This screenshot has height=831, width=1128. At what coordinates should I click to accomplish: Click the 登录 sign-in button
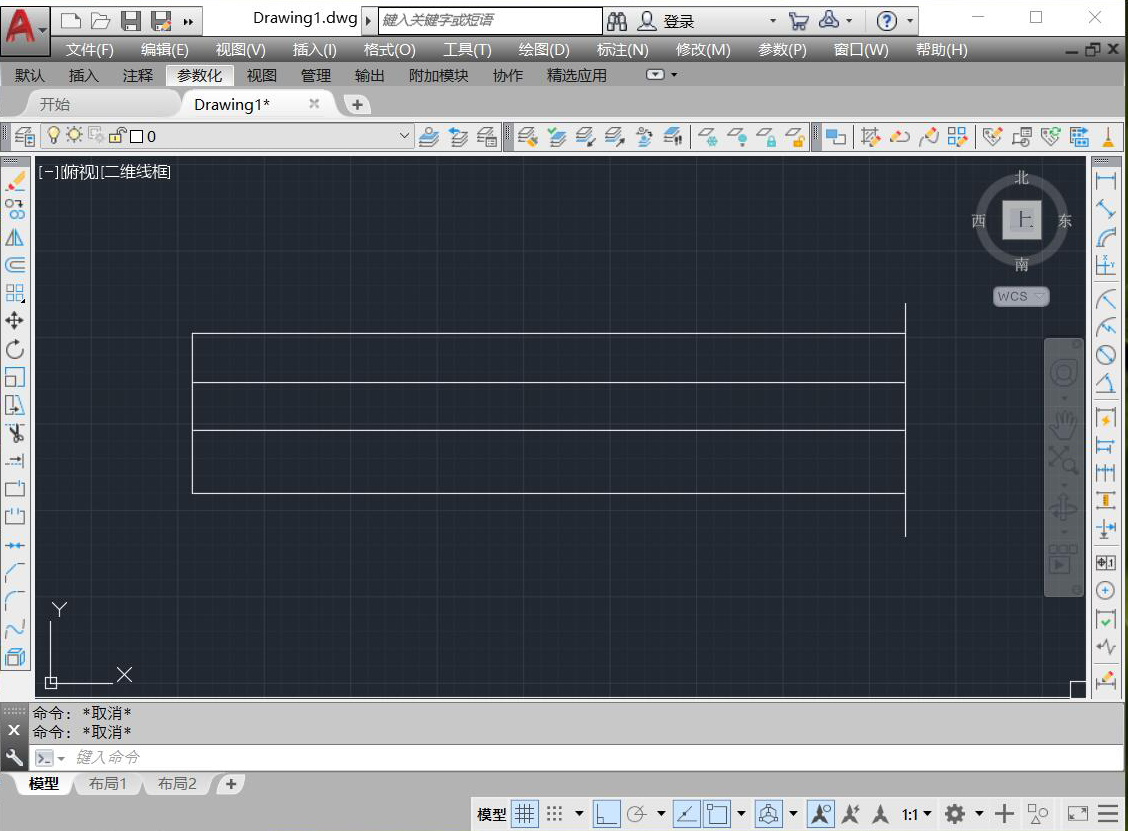pos(678,22)
